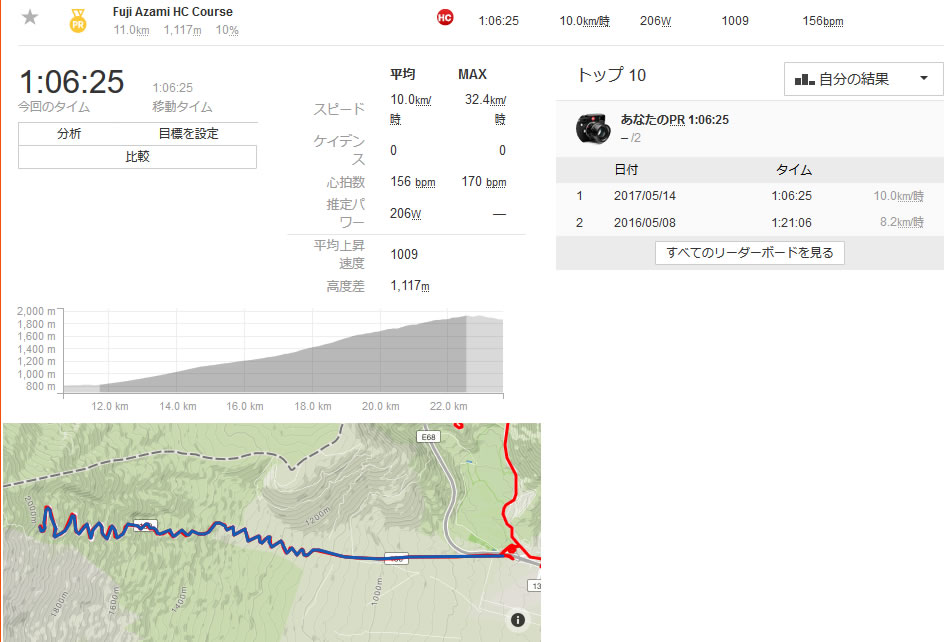Click the 比較 compare button
This screenshot has width=944, height=642.
[137, 157]
